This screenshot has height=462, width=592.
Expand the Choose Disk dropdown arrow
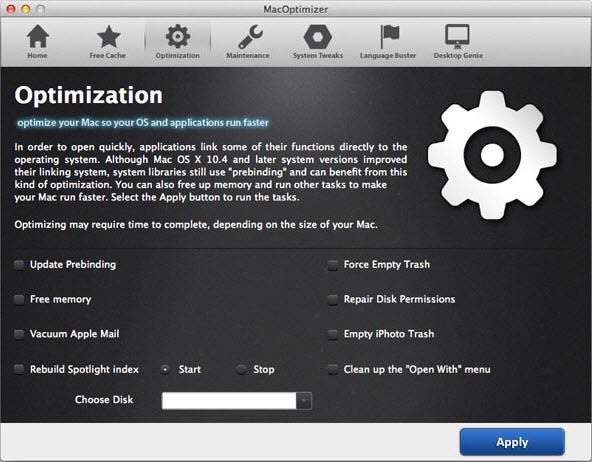(304, 400)
